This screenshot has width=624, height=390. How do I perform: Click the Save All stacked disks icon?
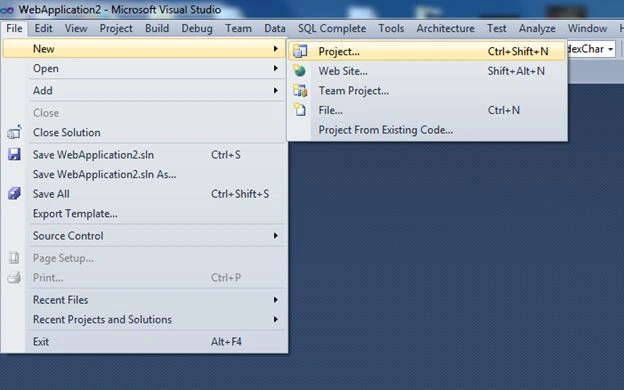[x=14, y=194]
